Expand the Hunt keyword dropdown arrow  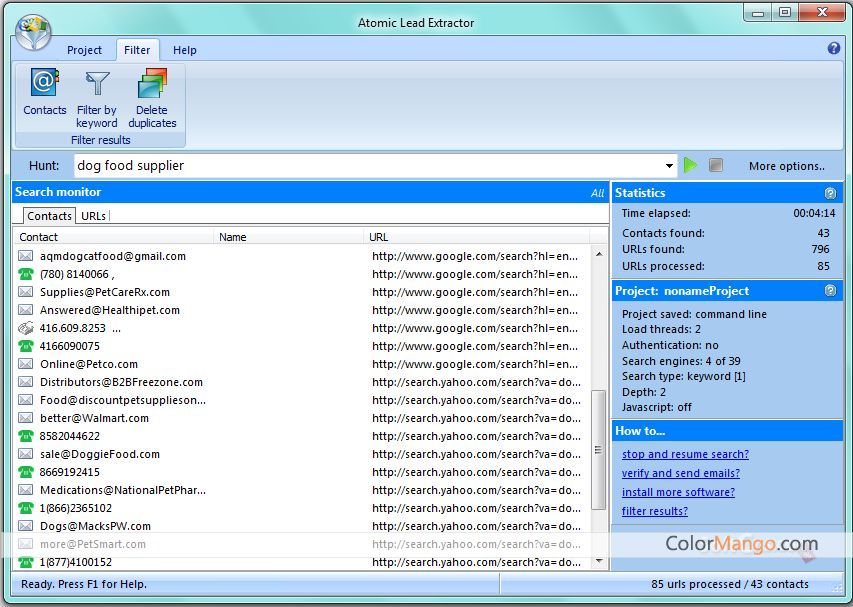[669, 166]
